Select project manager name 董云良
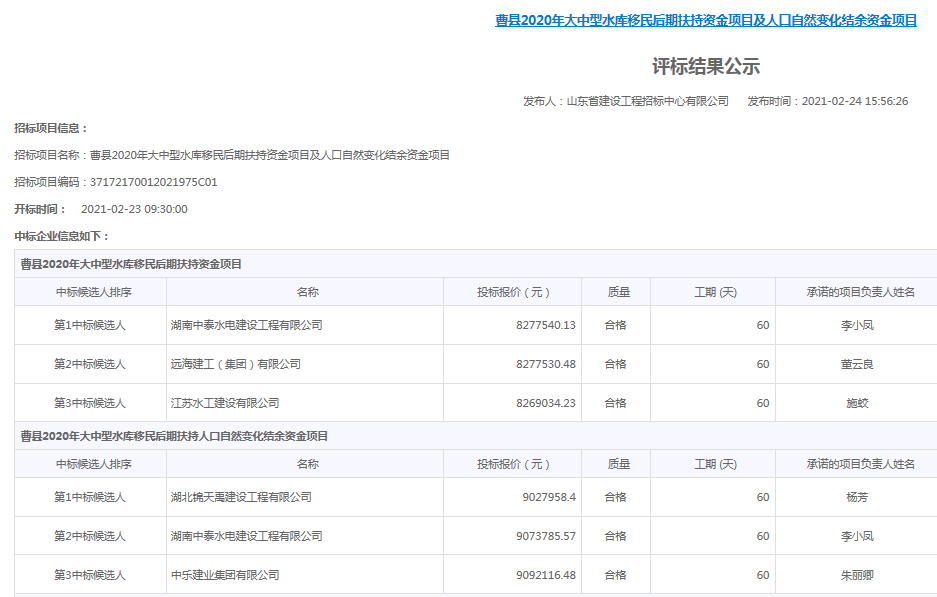Viewport: 937px width, 597px height. tap(857, 364)
